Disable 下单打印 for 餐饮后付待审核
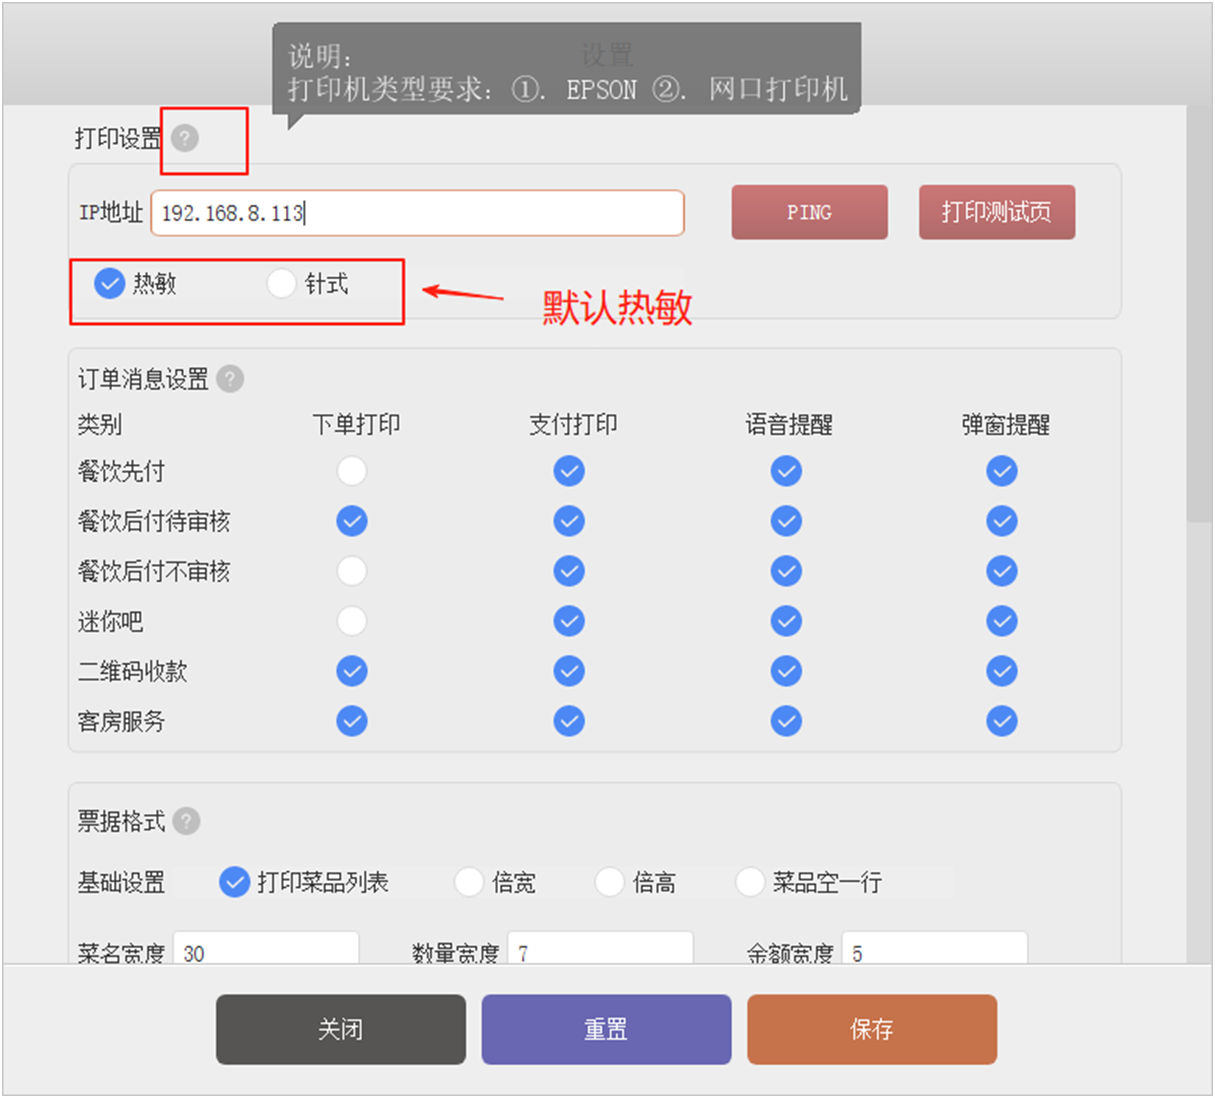The height and width of the screenshot is (1098, 1215). pyautogui.click(x=352, y=521)
